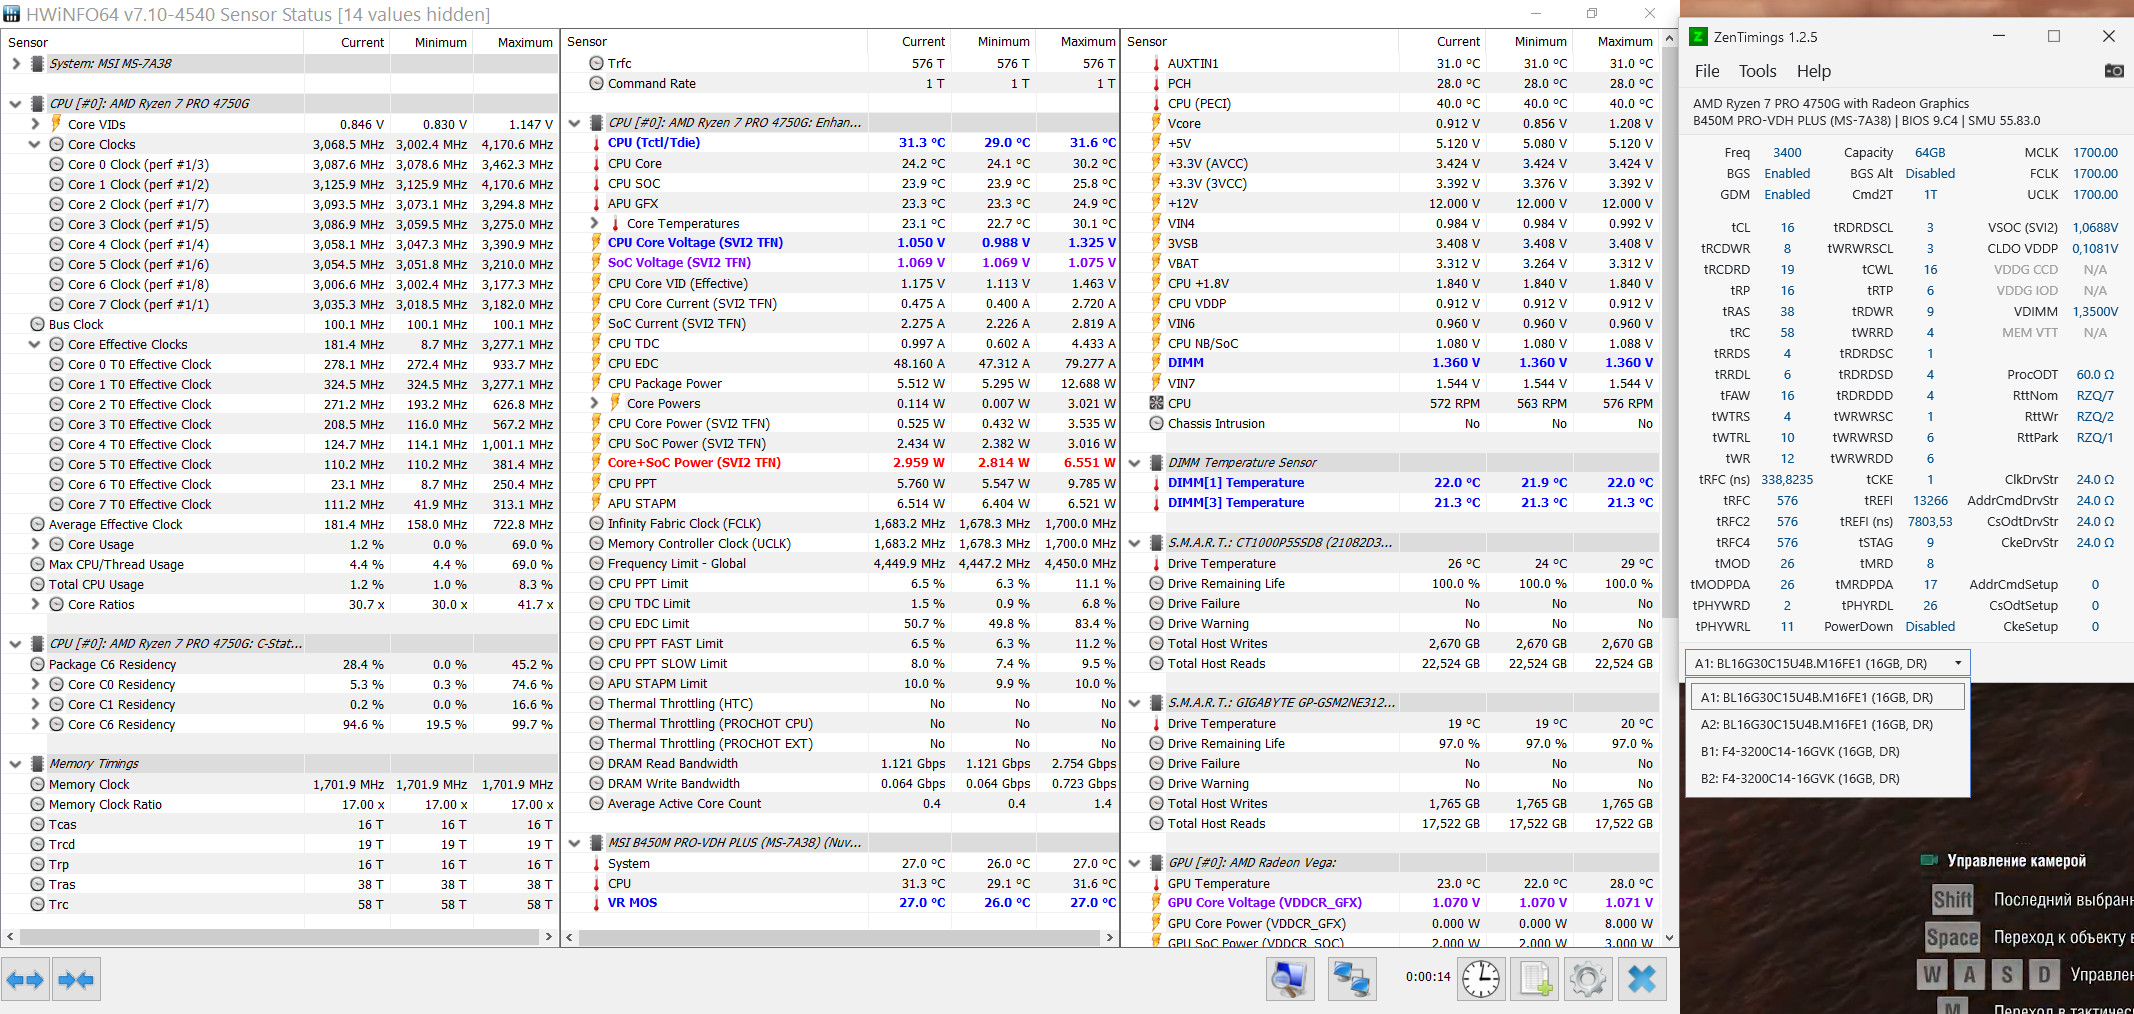The height and width of the screenshot is (1014, 2134).
Task: Click the circle icon beside Bus Clock
Action: (37, 324)
